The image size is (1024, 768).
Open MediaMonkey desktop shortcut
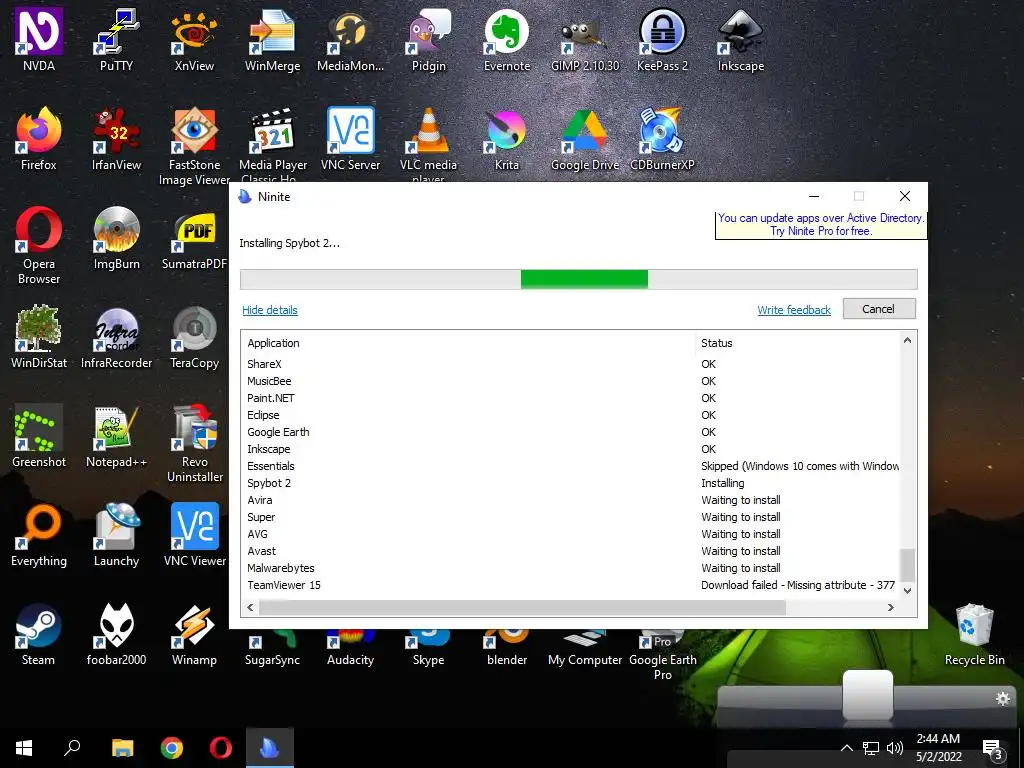[350, 40]
